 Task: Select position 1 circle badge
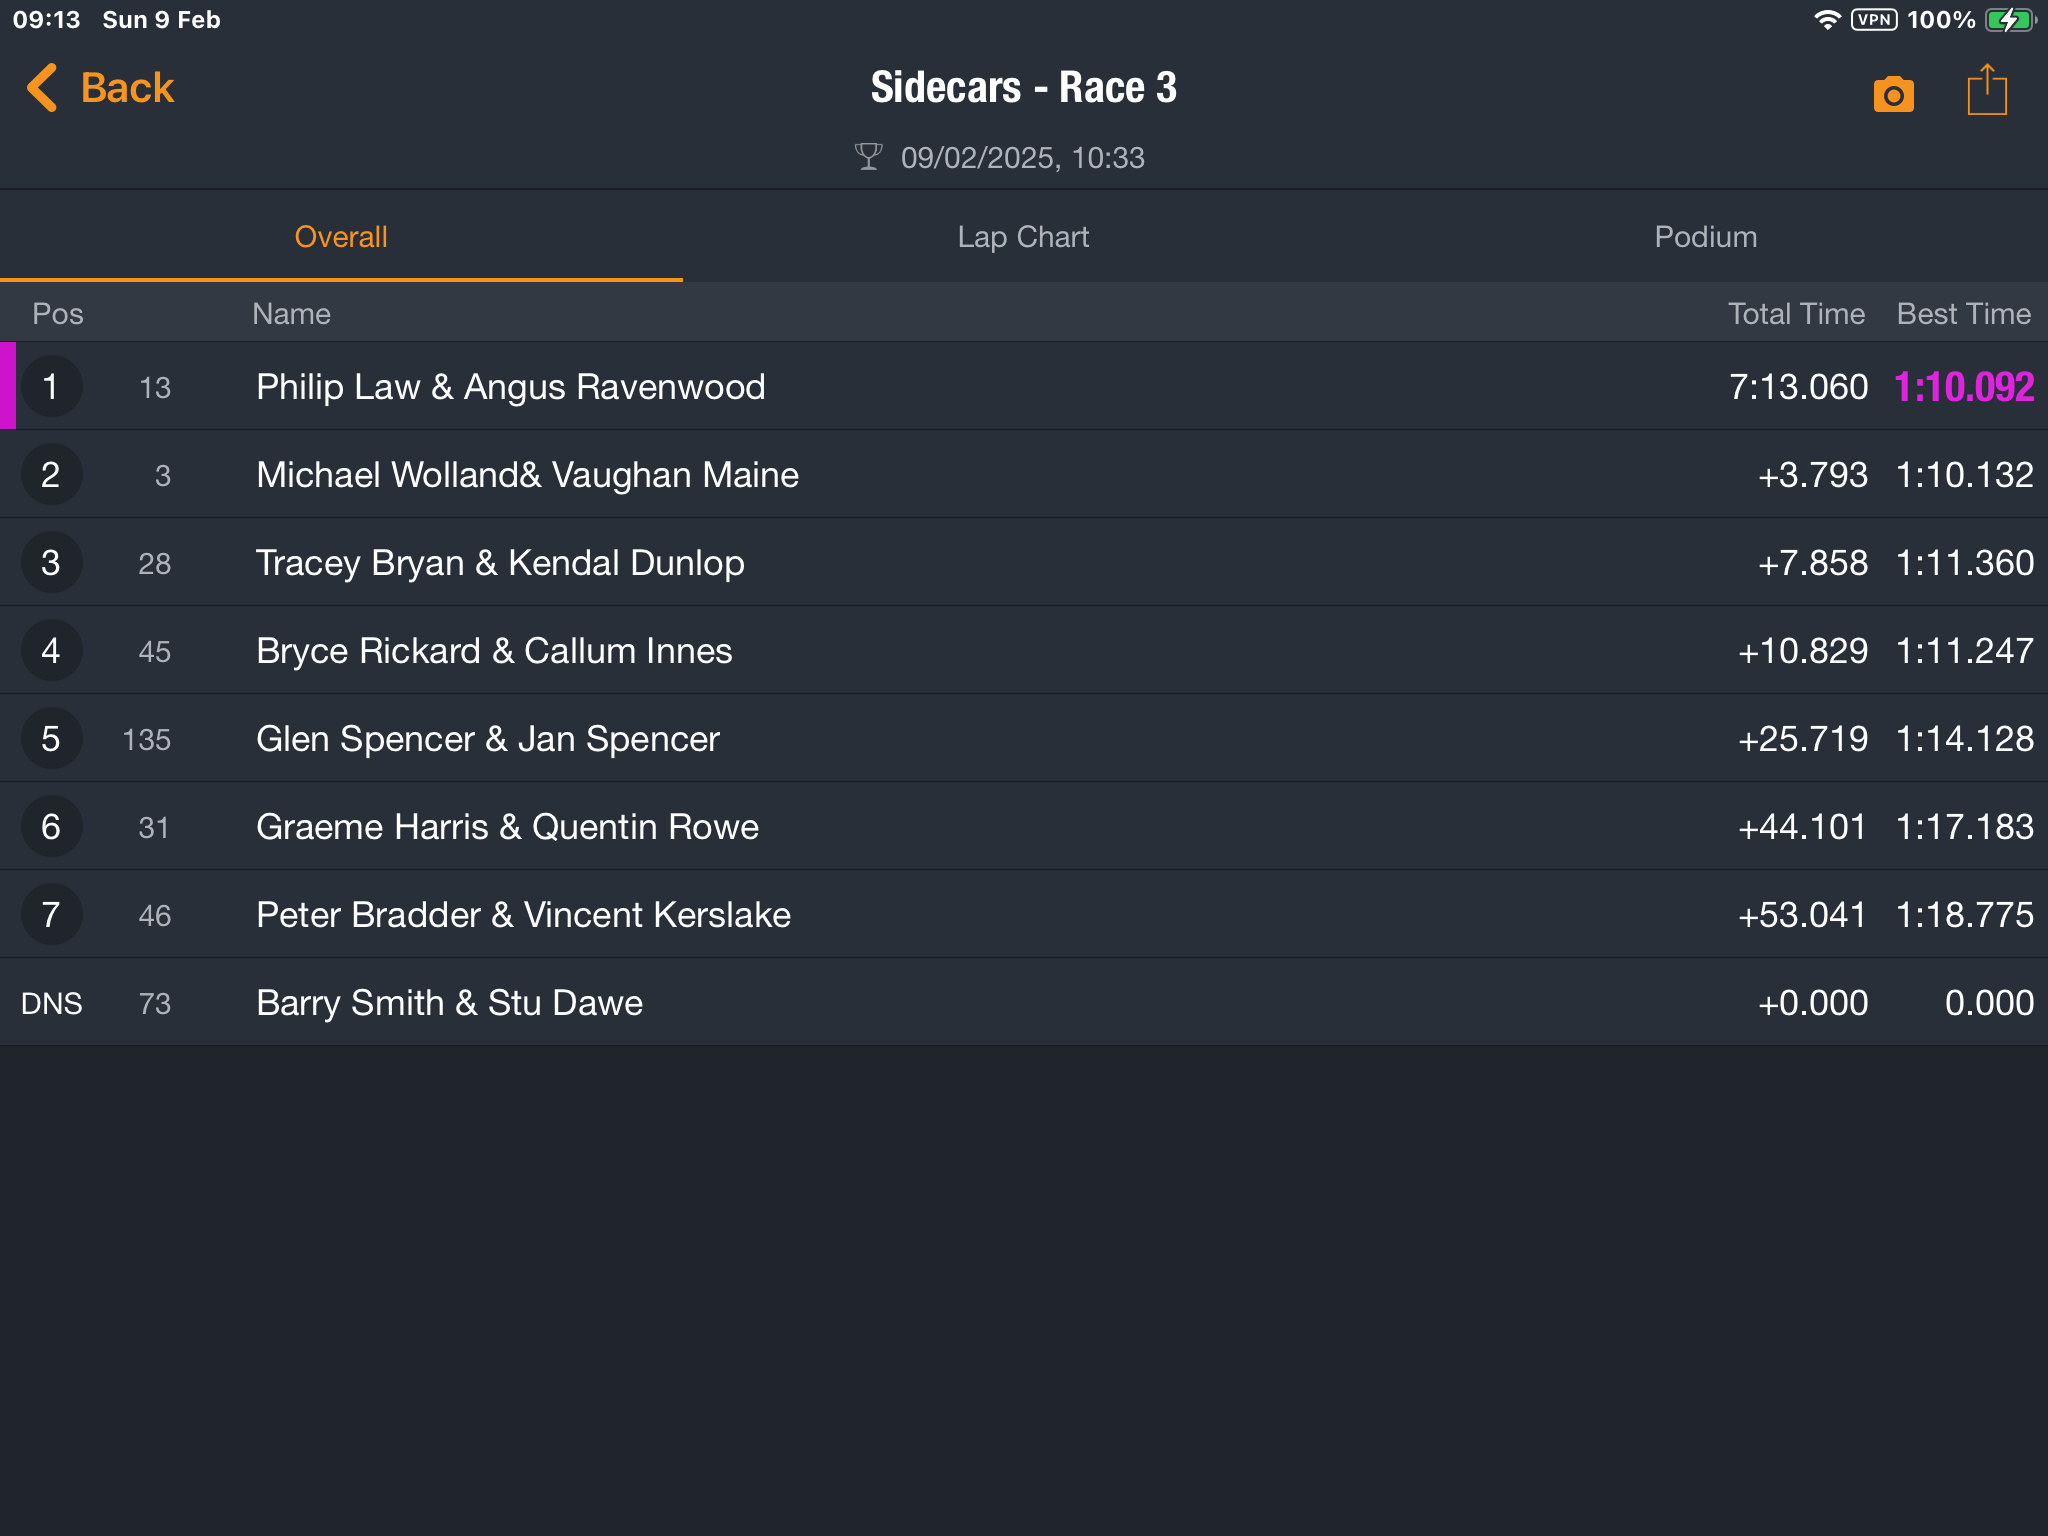[x=51, y=387]
